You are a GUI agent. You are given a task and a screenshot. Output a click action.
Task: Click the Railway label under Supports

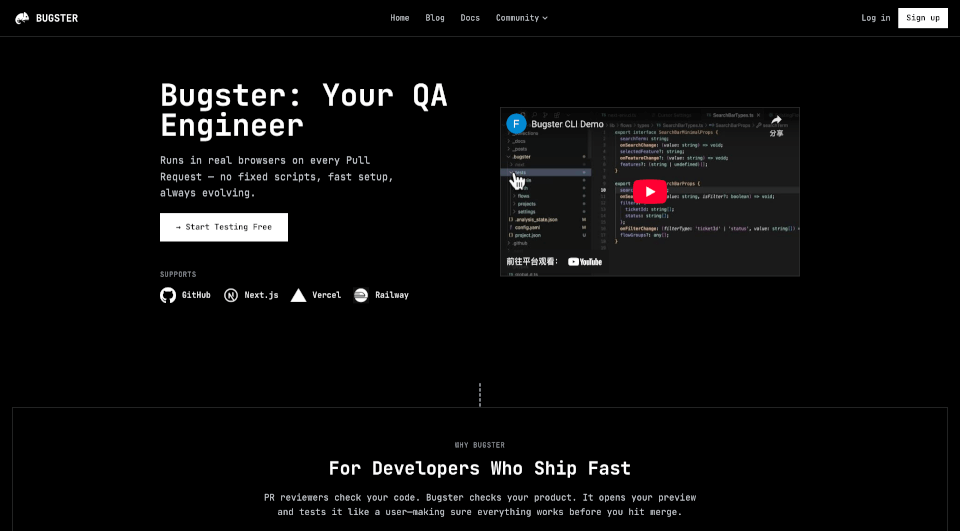pyautogui.click(x=391, y=295)
